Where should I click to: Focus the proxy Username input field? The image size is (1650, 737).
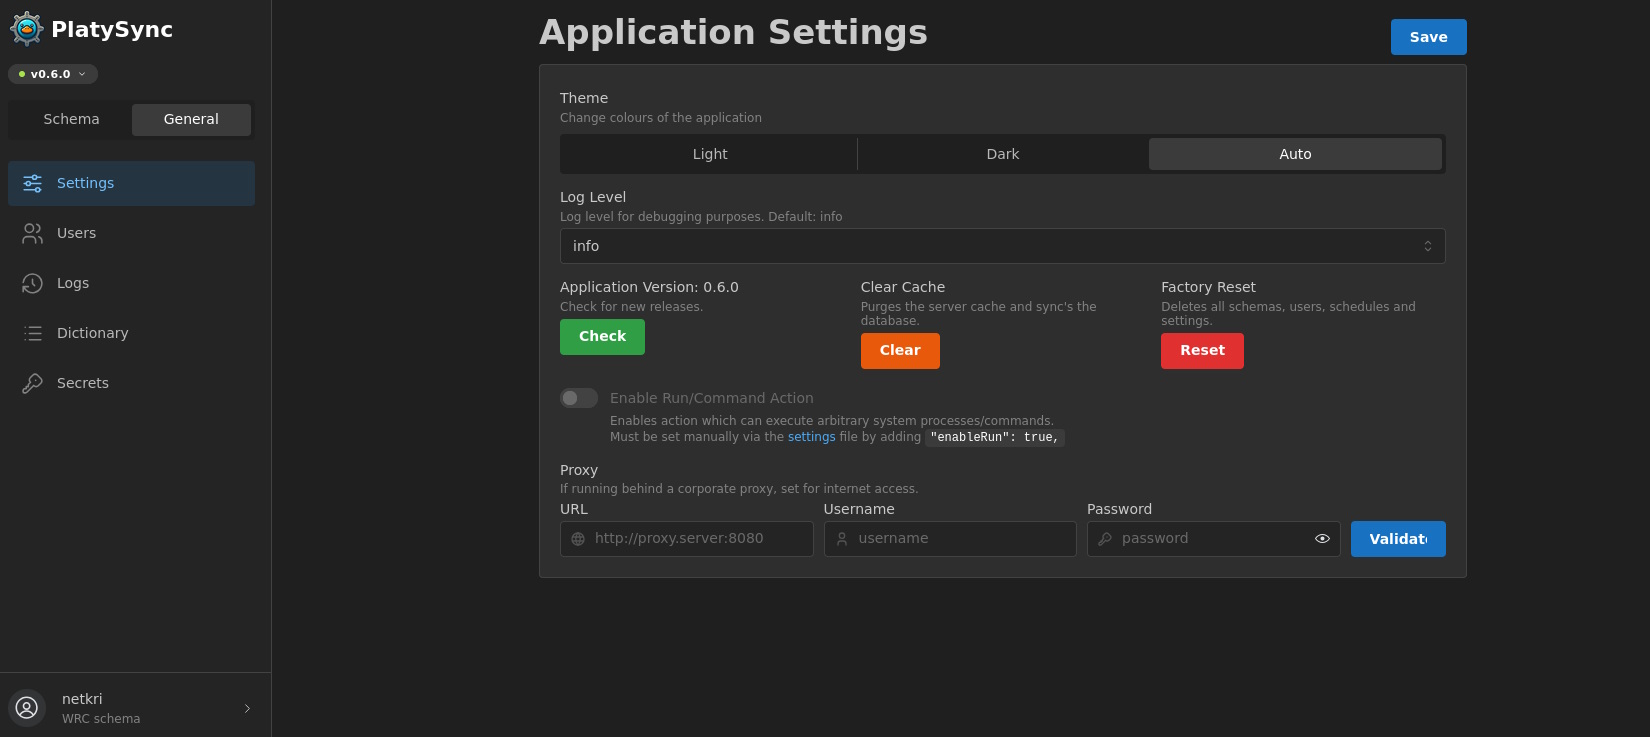pyautogui.click(x=950, y=539)
